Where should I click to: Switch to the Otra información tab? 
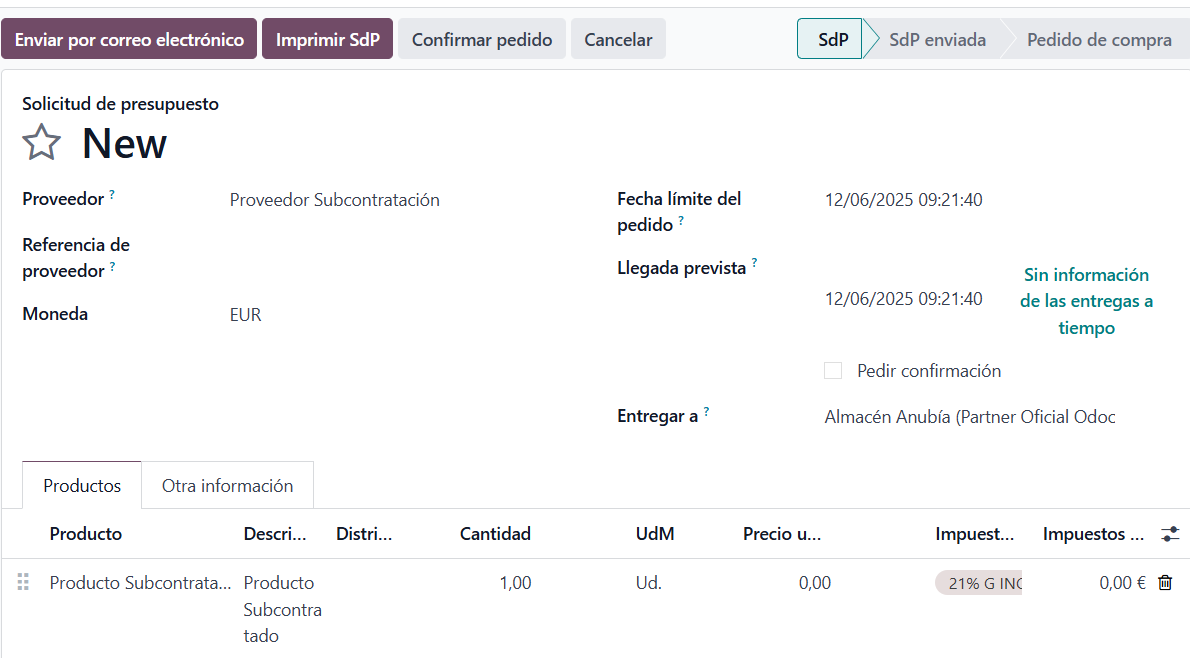tap(228, 486)
